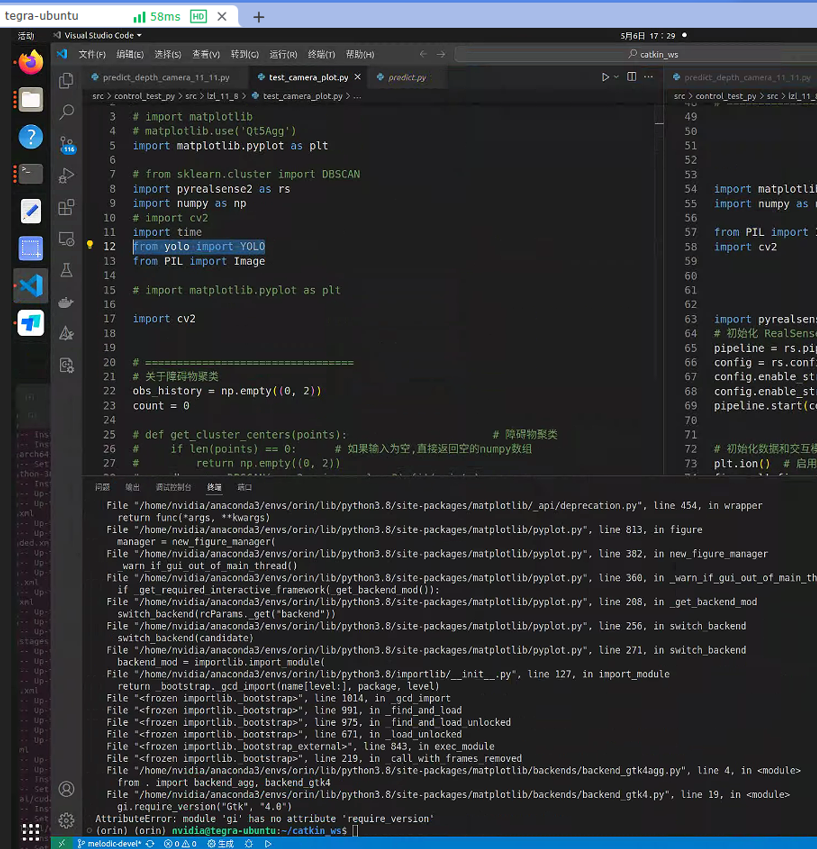Viewport: 817px width, 849px height.
Task: Open the Search view in activity bar
Action: click(x=66, y=112)
